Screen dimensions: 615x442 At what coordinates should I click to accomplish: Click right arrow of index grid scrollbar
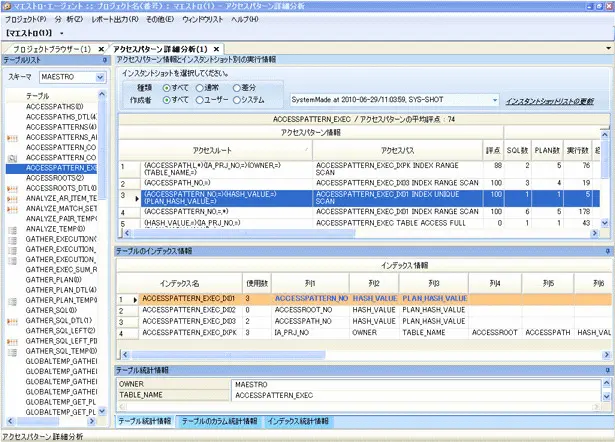(x=606, y=355)
